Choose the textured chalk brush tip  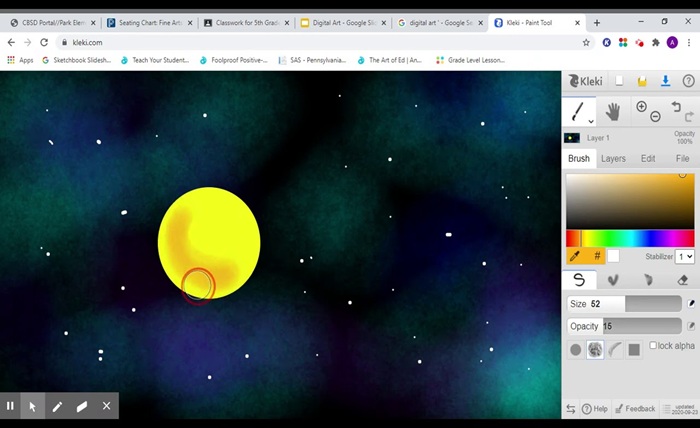coord(595,349)
